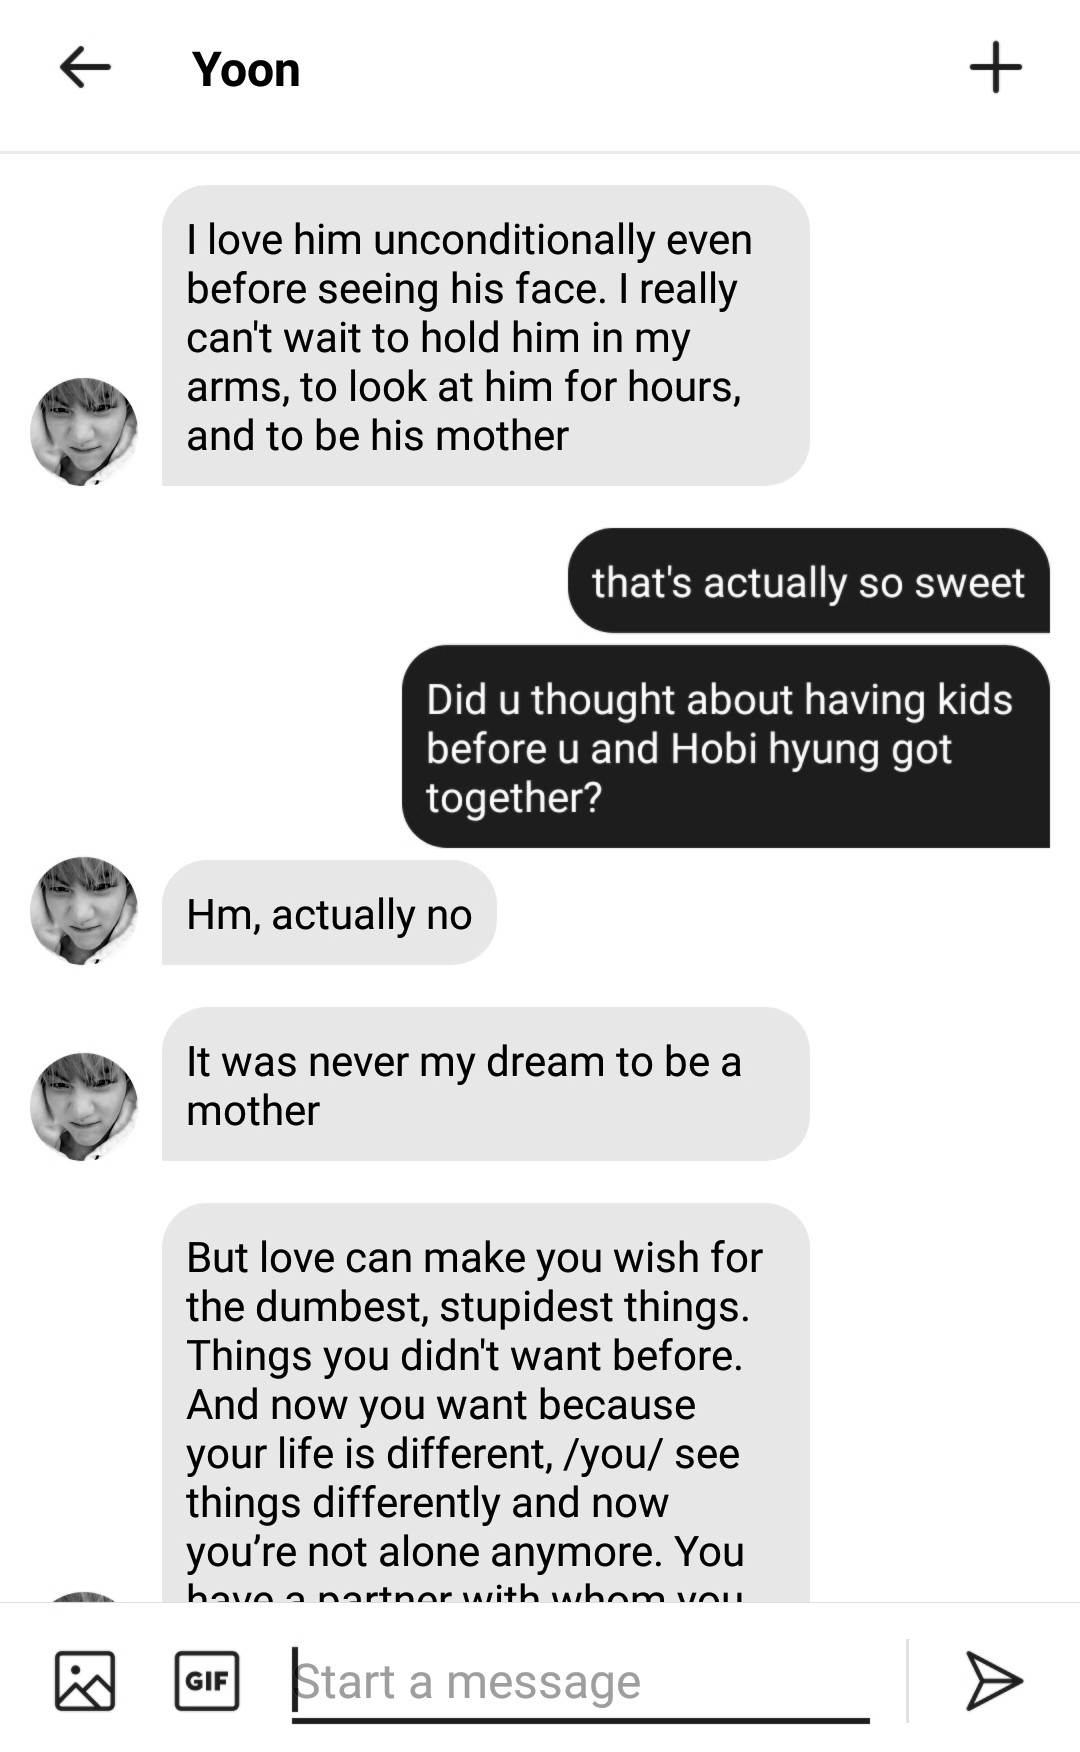The height and width of the screenshot is (1752, 1080).
Task: Tap 'It was never my dream' message bubble
Action: 486,1084
